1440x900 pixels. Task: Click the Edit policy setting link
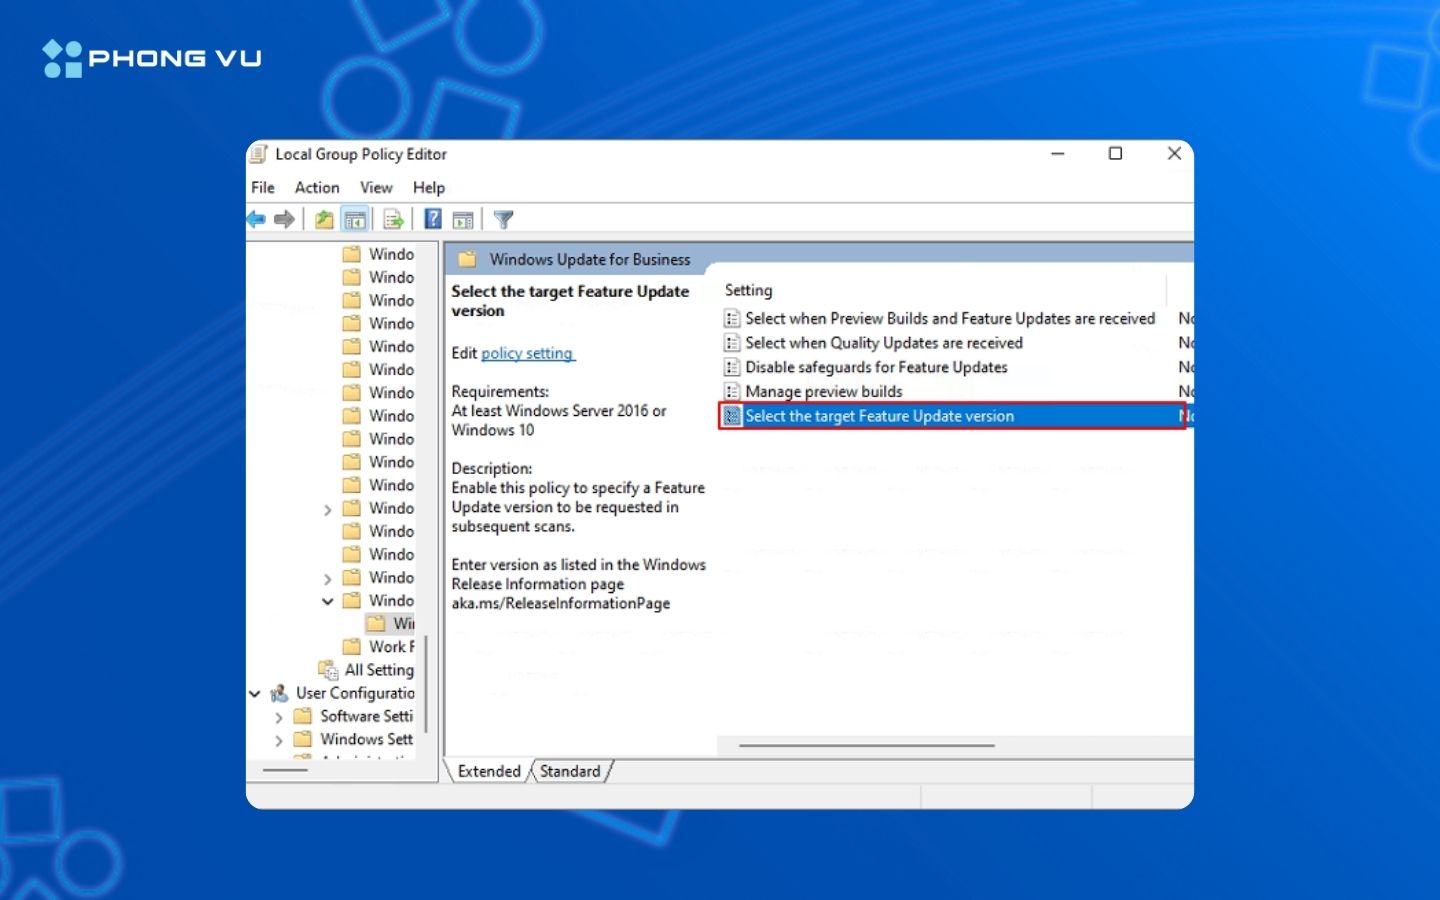coord(527,353)
